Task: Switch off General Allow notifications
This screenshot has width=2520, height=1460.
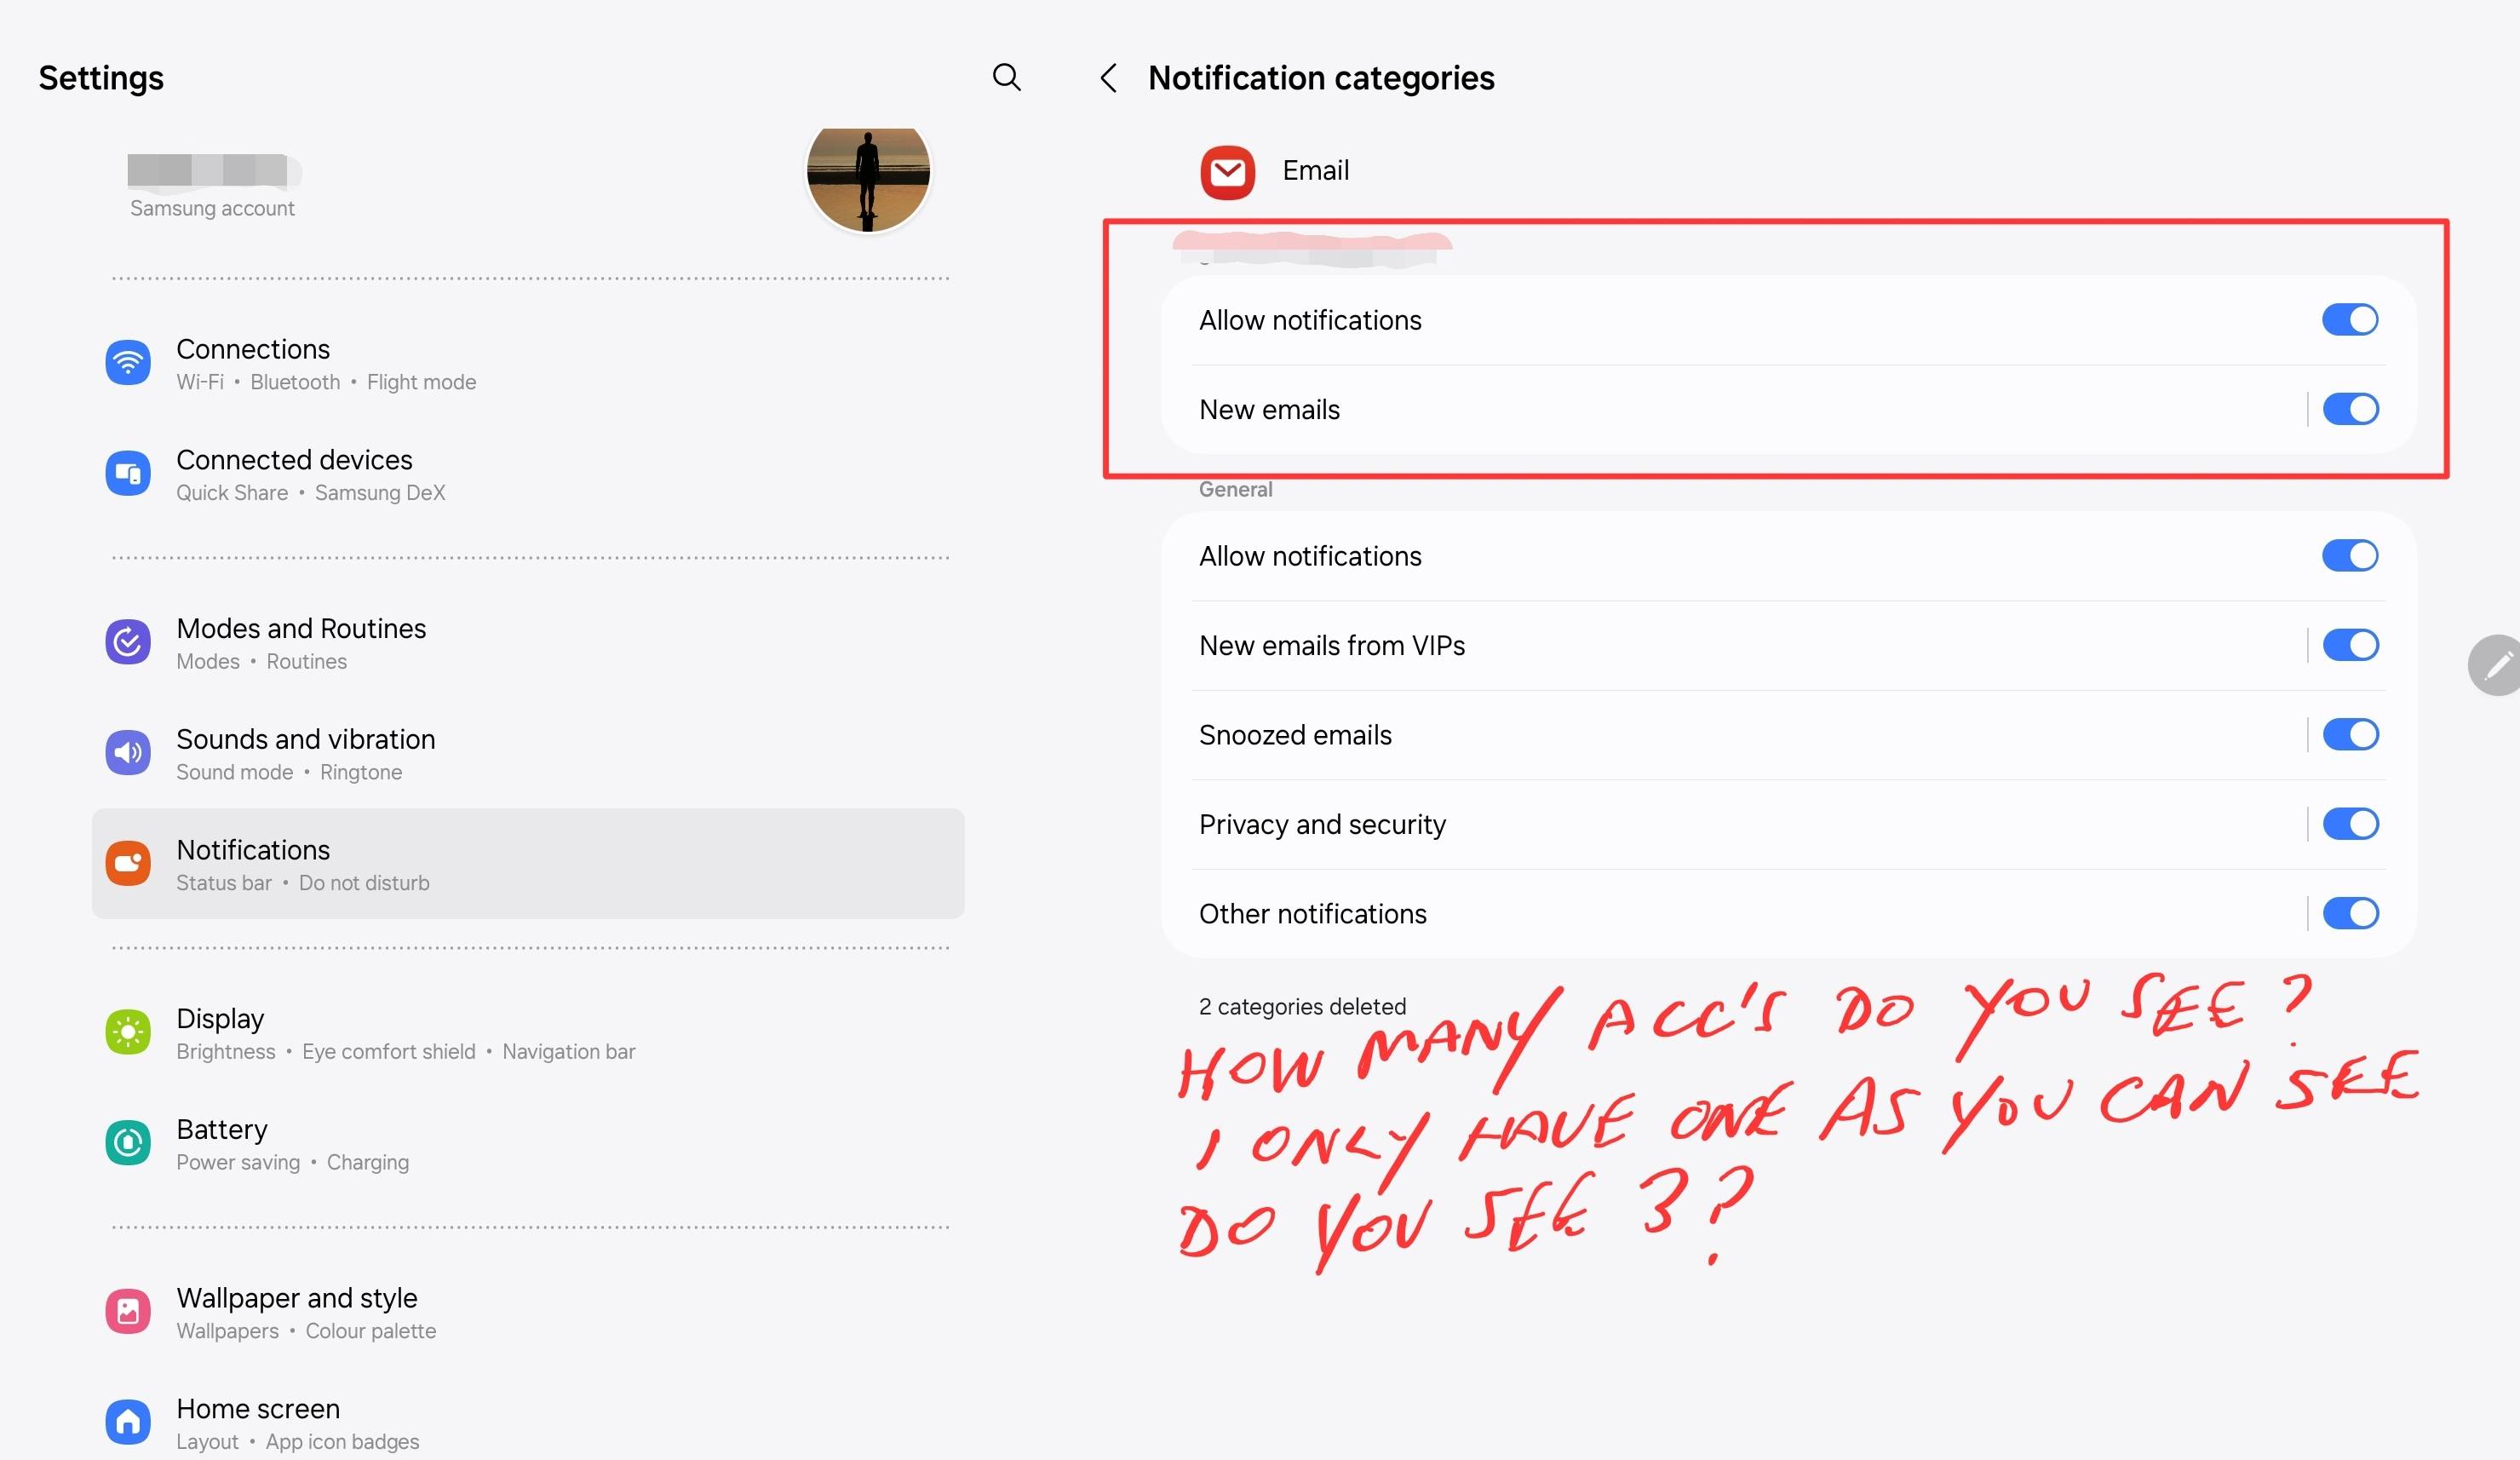Action: coord(2349,556)
